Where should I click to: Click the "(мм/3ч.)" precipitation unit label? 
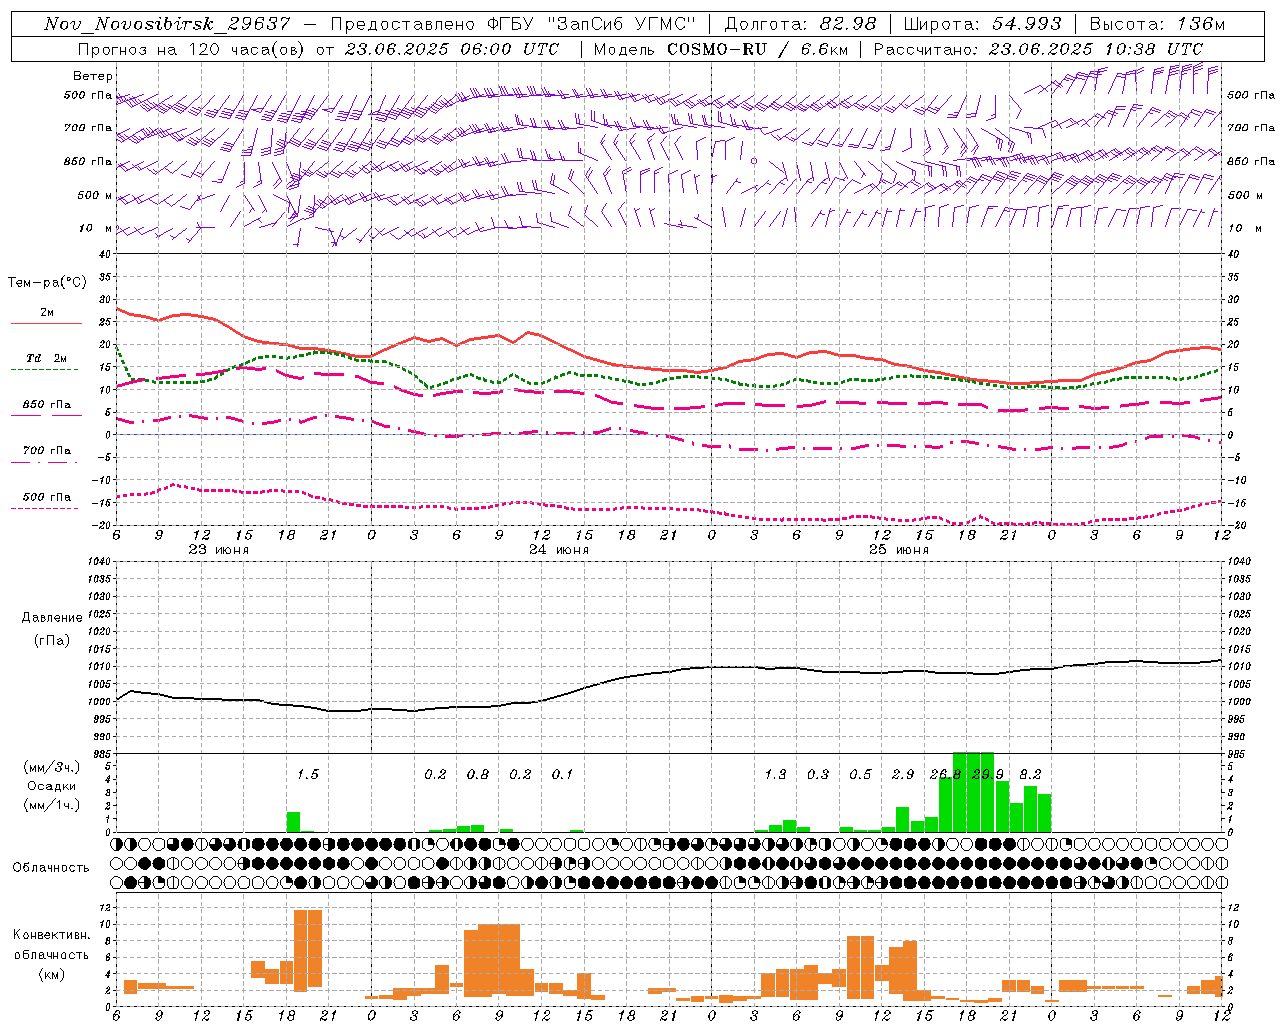[52, 767]
